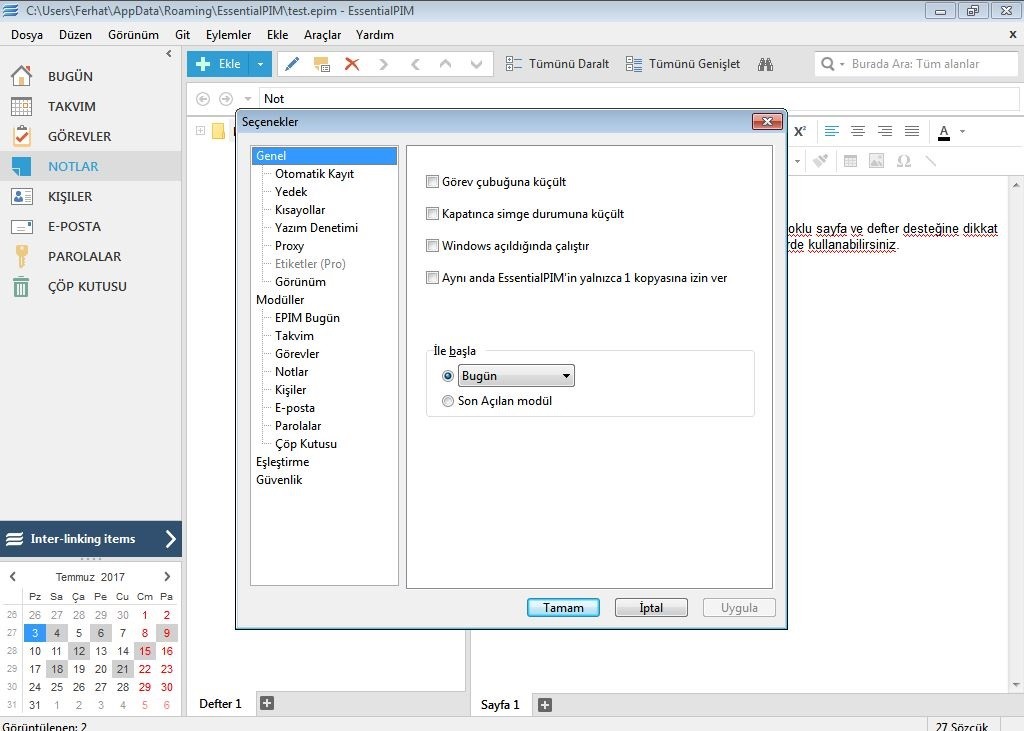1024x731 pixels.
Task: Collapse the left navigation sidebar
Action: coord(168,54)
